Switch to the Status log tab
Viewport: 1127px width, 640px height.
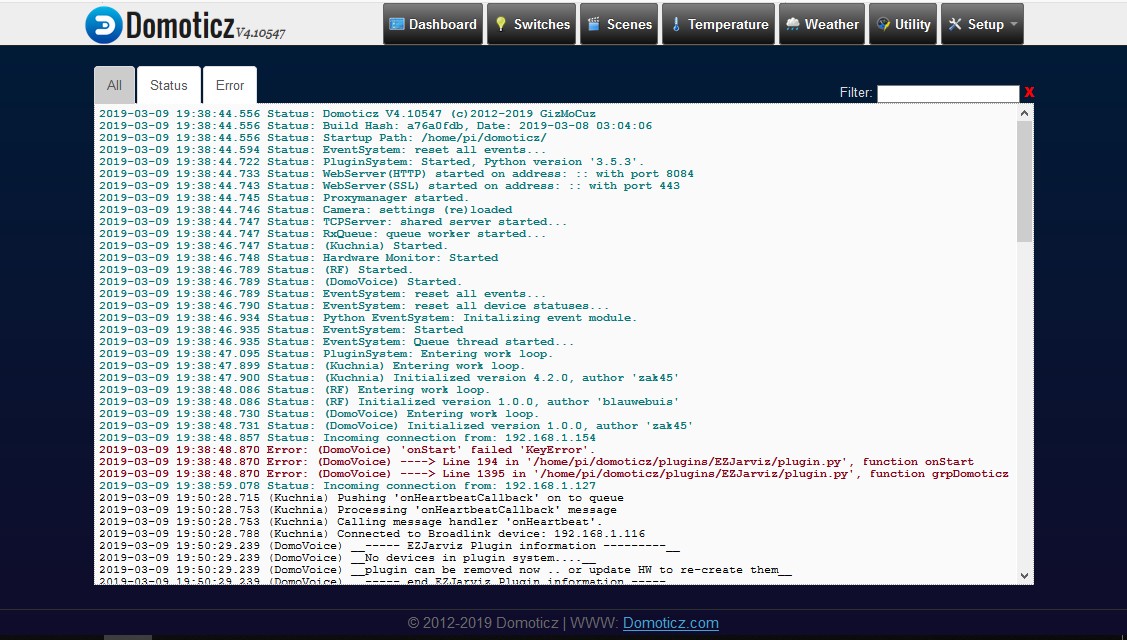pos(169,86)
